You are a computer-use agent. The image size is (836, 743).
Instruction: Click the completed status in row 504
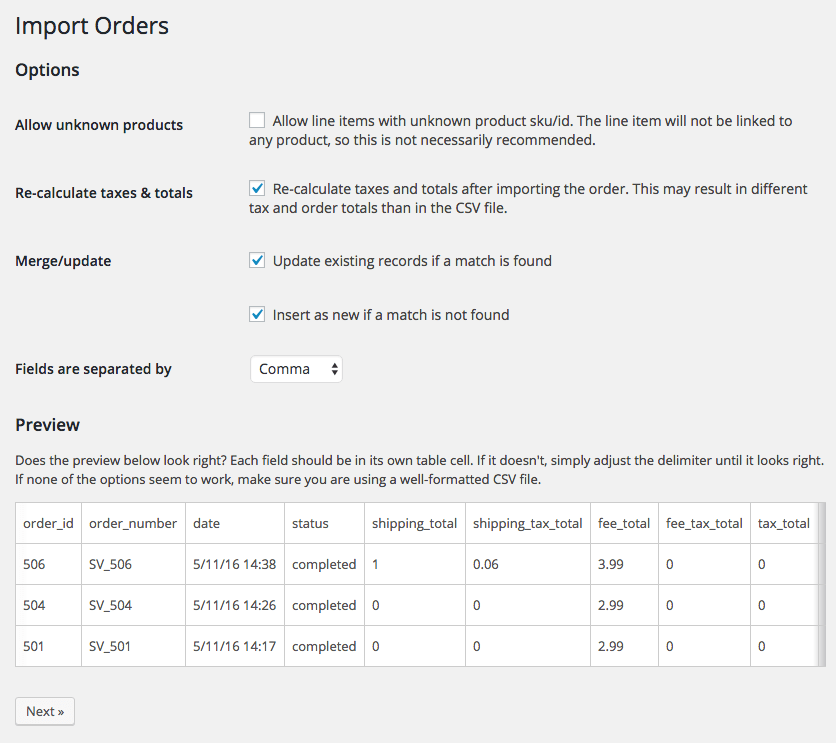click(324, 605)
